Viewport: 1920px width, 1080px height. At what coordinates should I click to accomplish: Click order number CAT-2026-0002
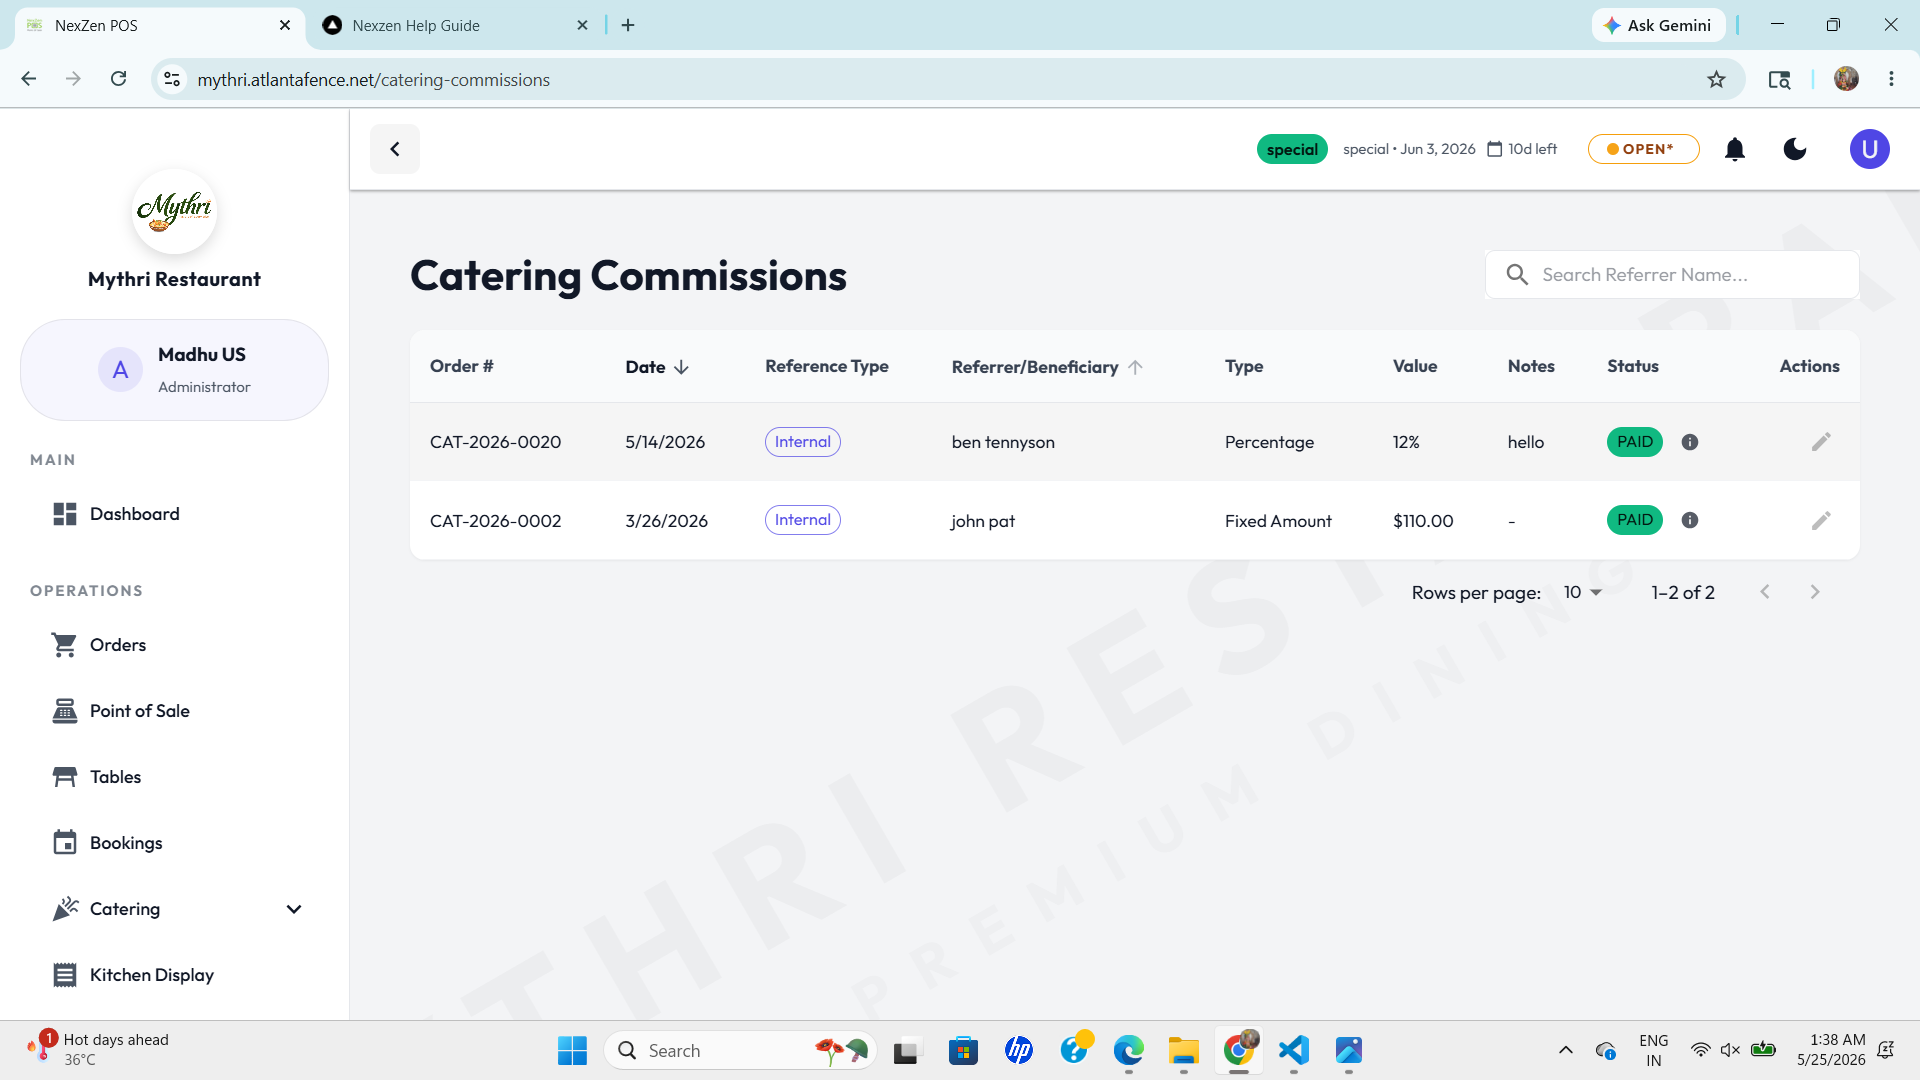tap(495, 521)
